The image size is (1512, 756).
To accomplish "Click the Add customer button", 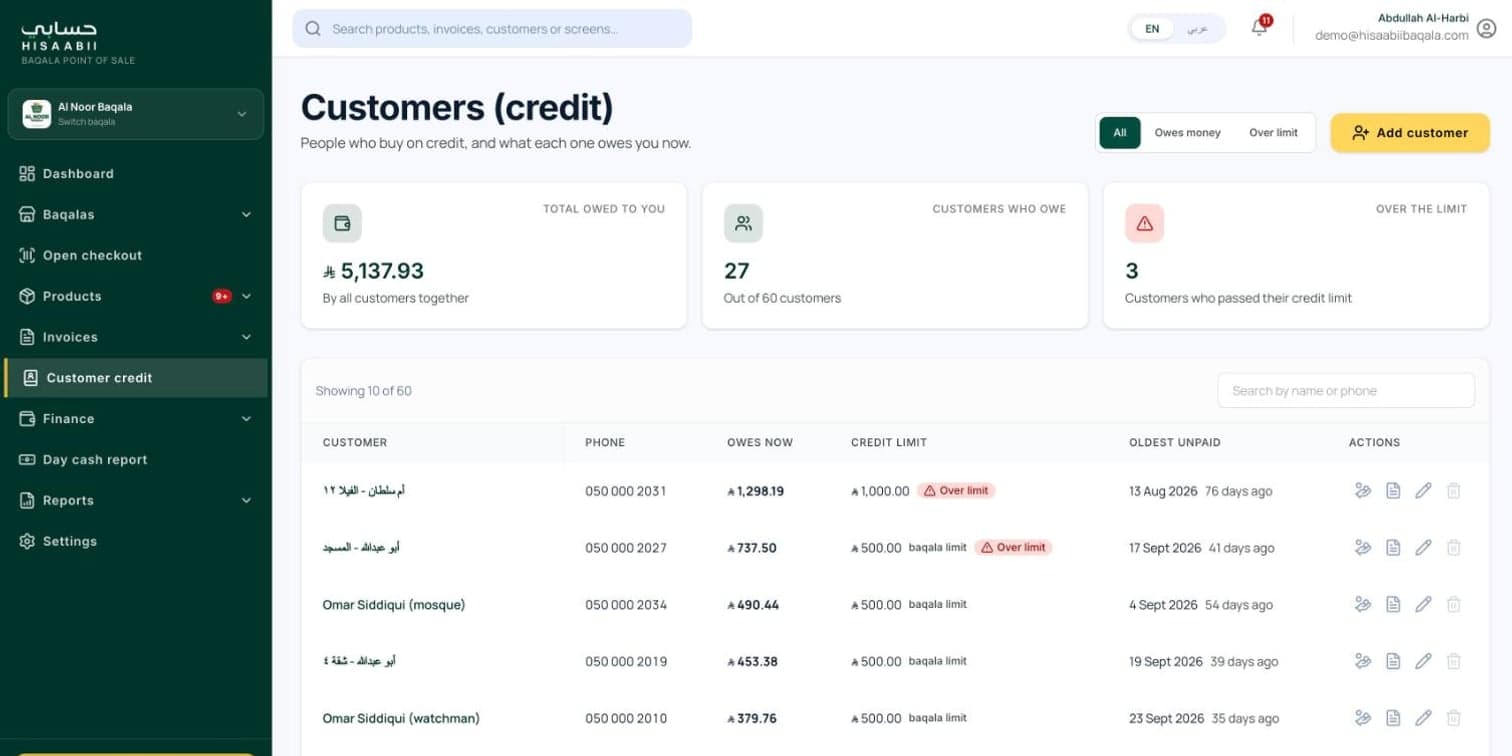I will click(1410, 133).
